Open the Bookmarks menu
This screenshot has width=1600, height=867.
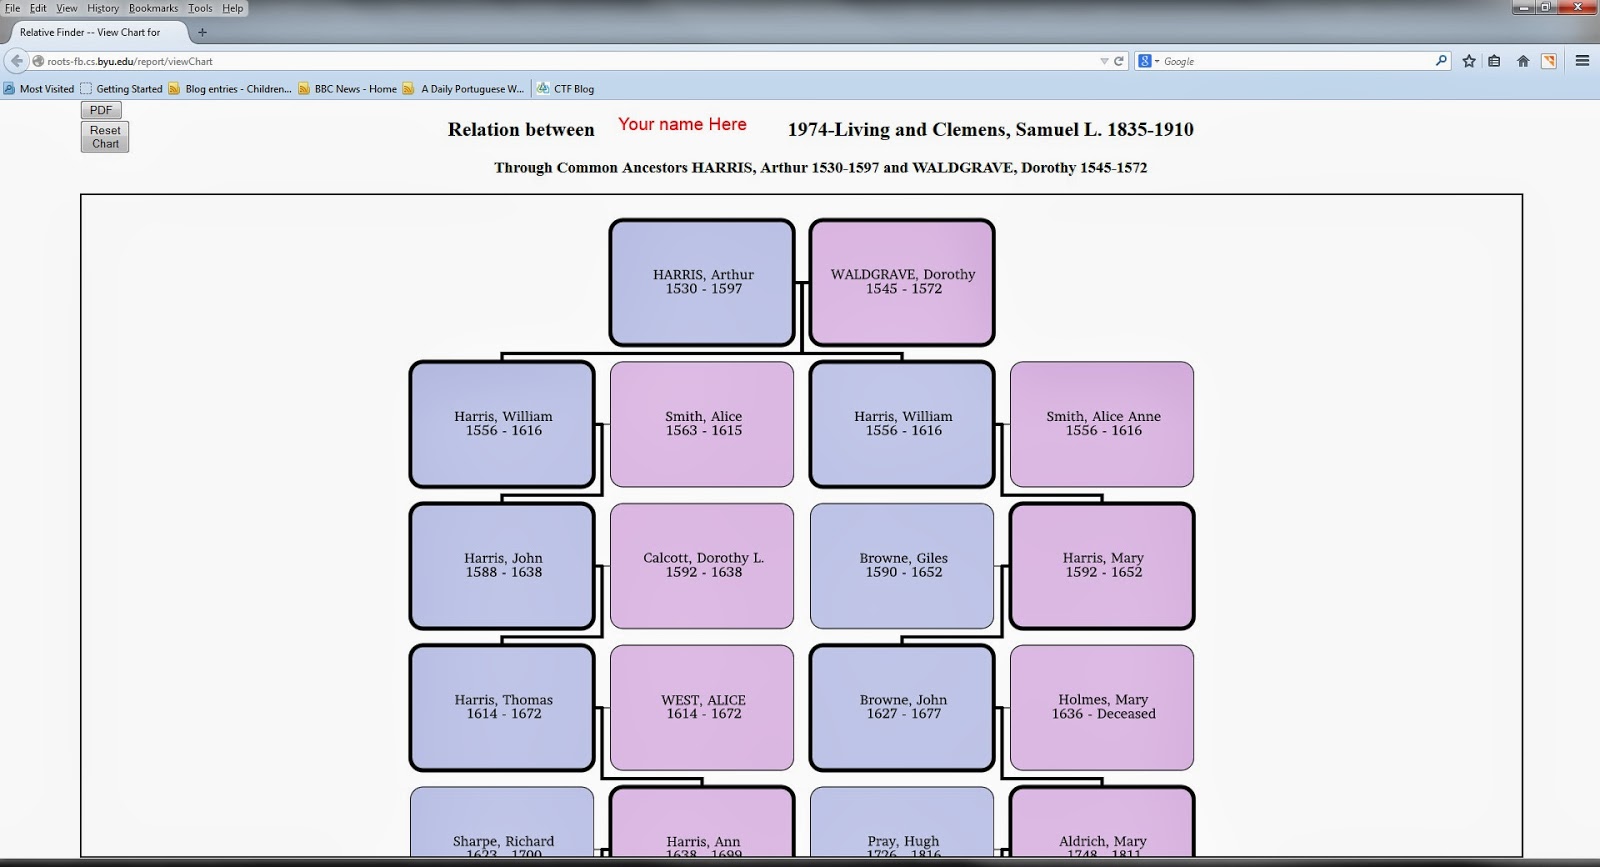153,8
